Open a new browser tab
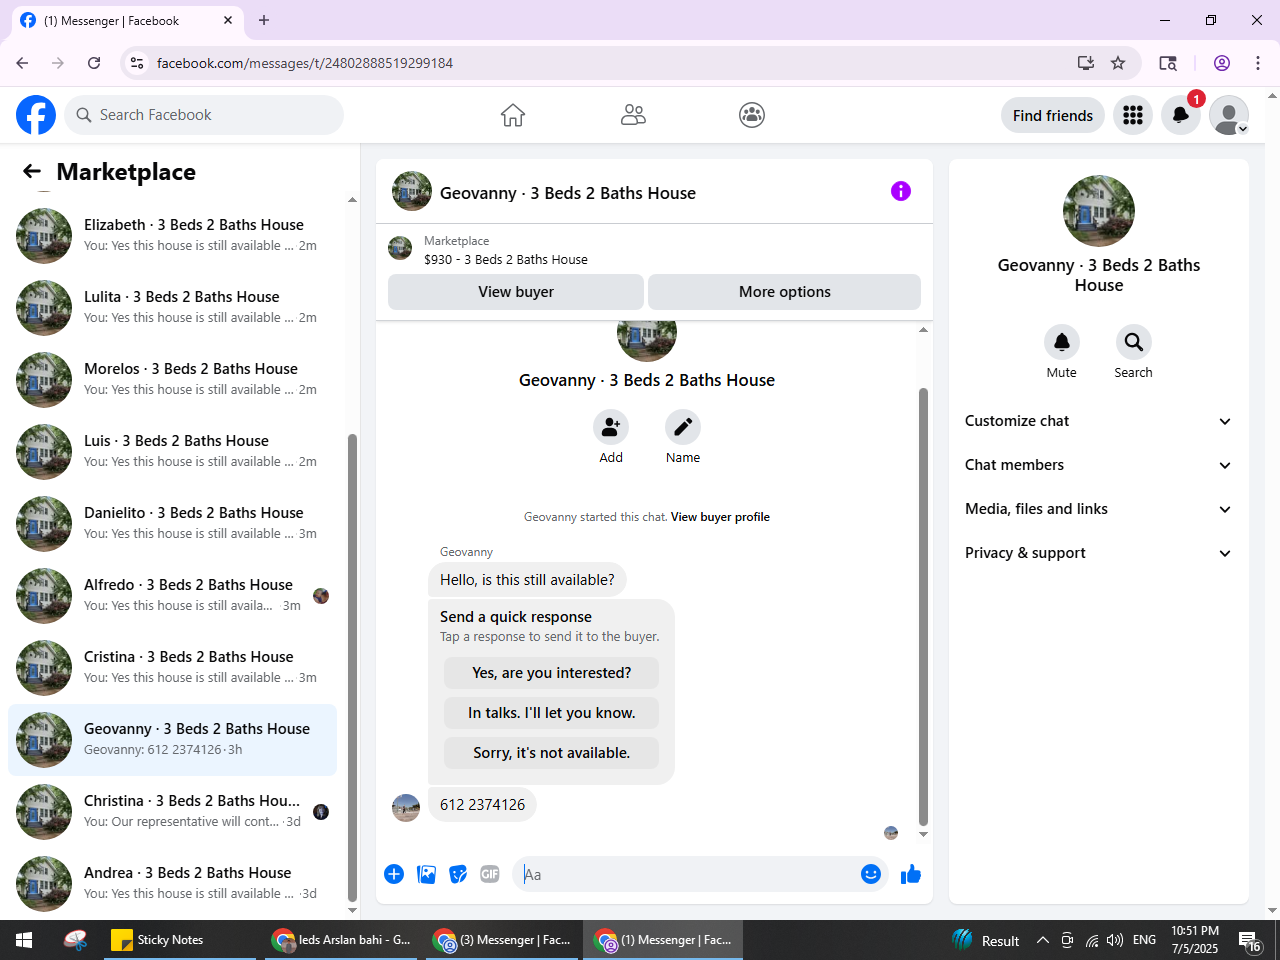 tap(264, 20)
